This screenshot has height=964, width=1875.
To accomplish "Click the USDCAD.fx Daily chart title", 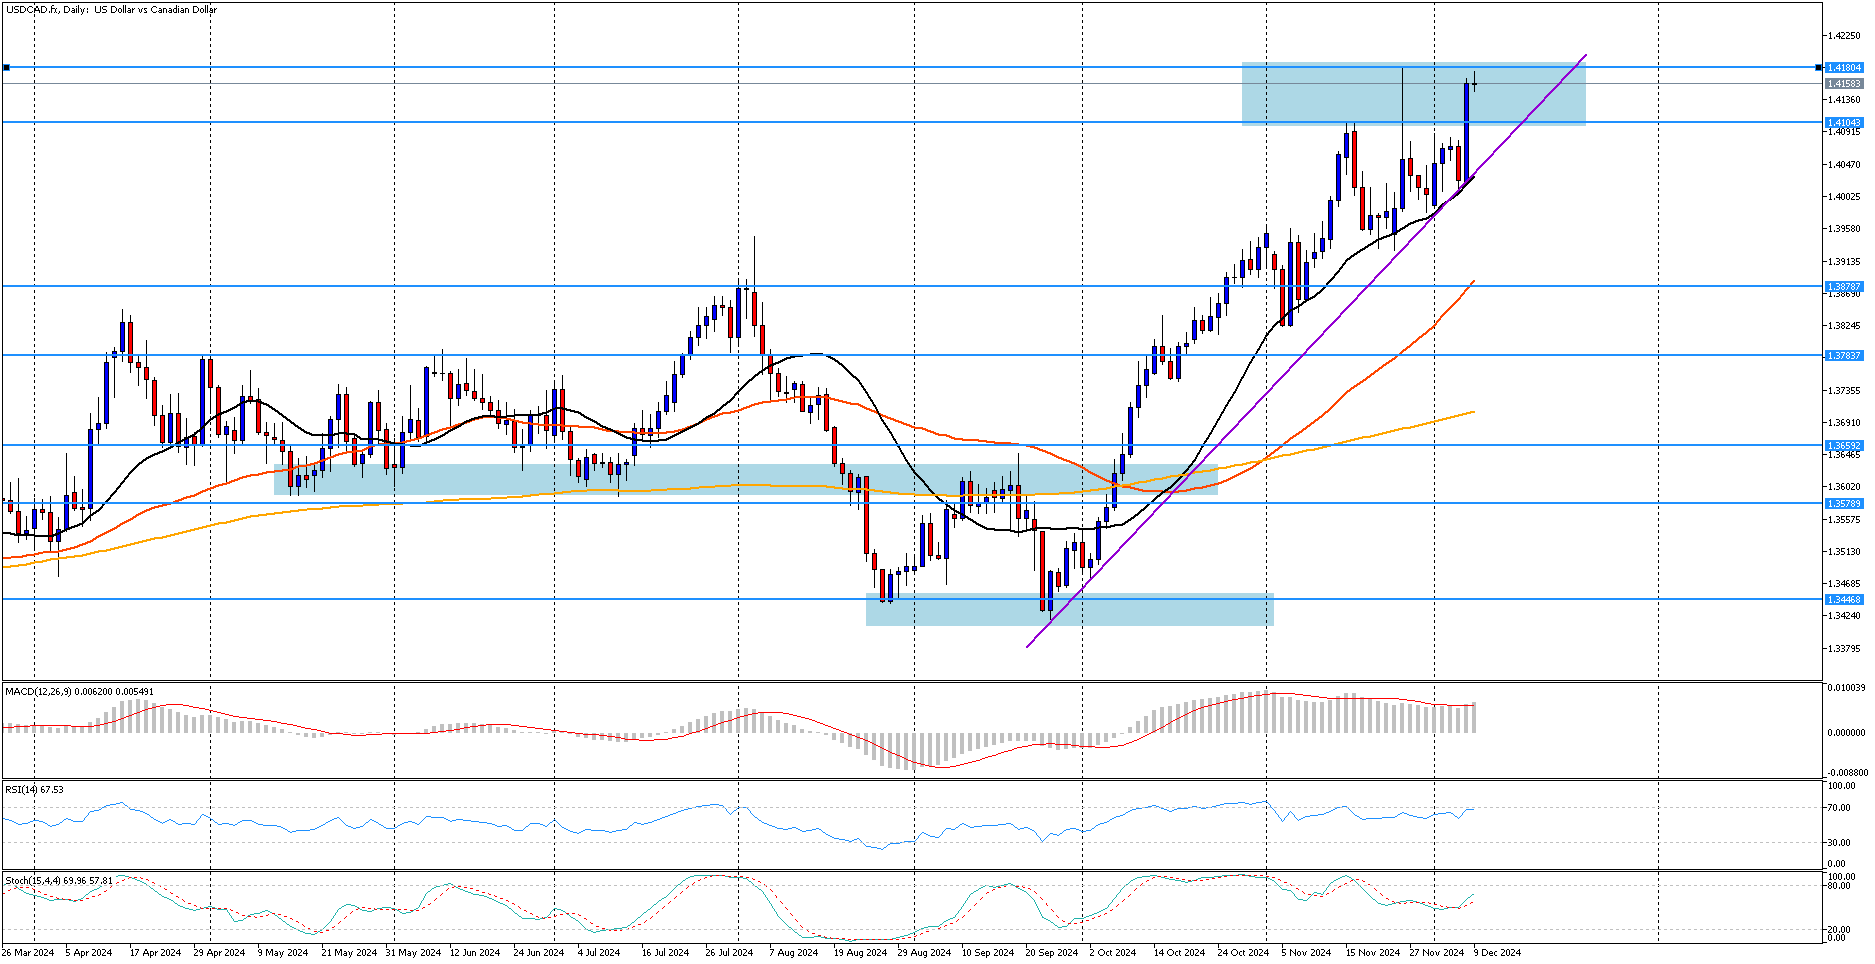I will [111, 10].
